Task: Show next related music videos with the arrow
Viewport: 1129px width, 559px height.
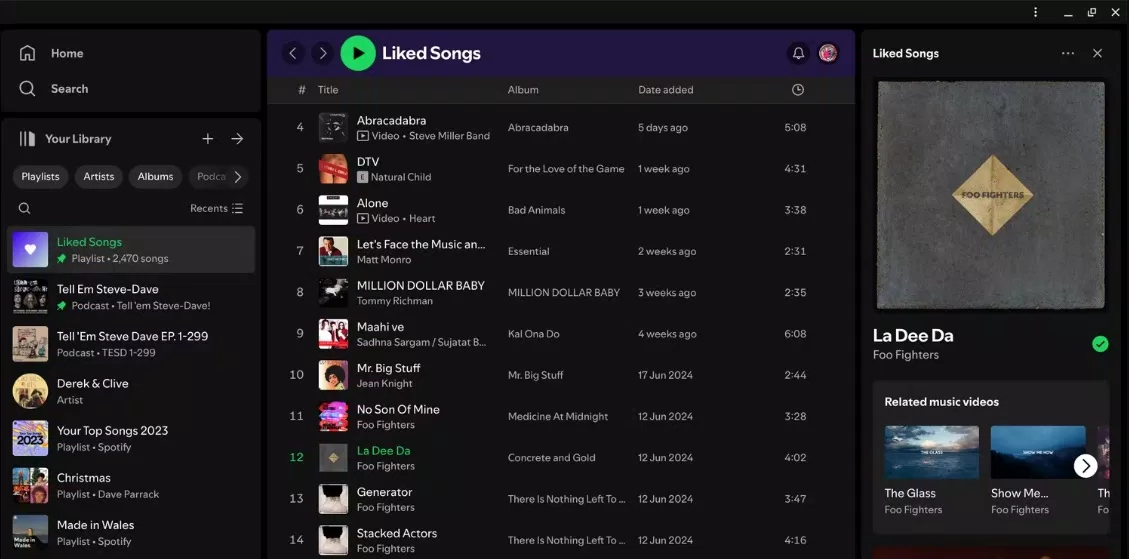Action: [x=1086, y=465]
